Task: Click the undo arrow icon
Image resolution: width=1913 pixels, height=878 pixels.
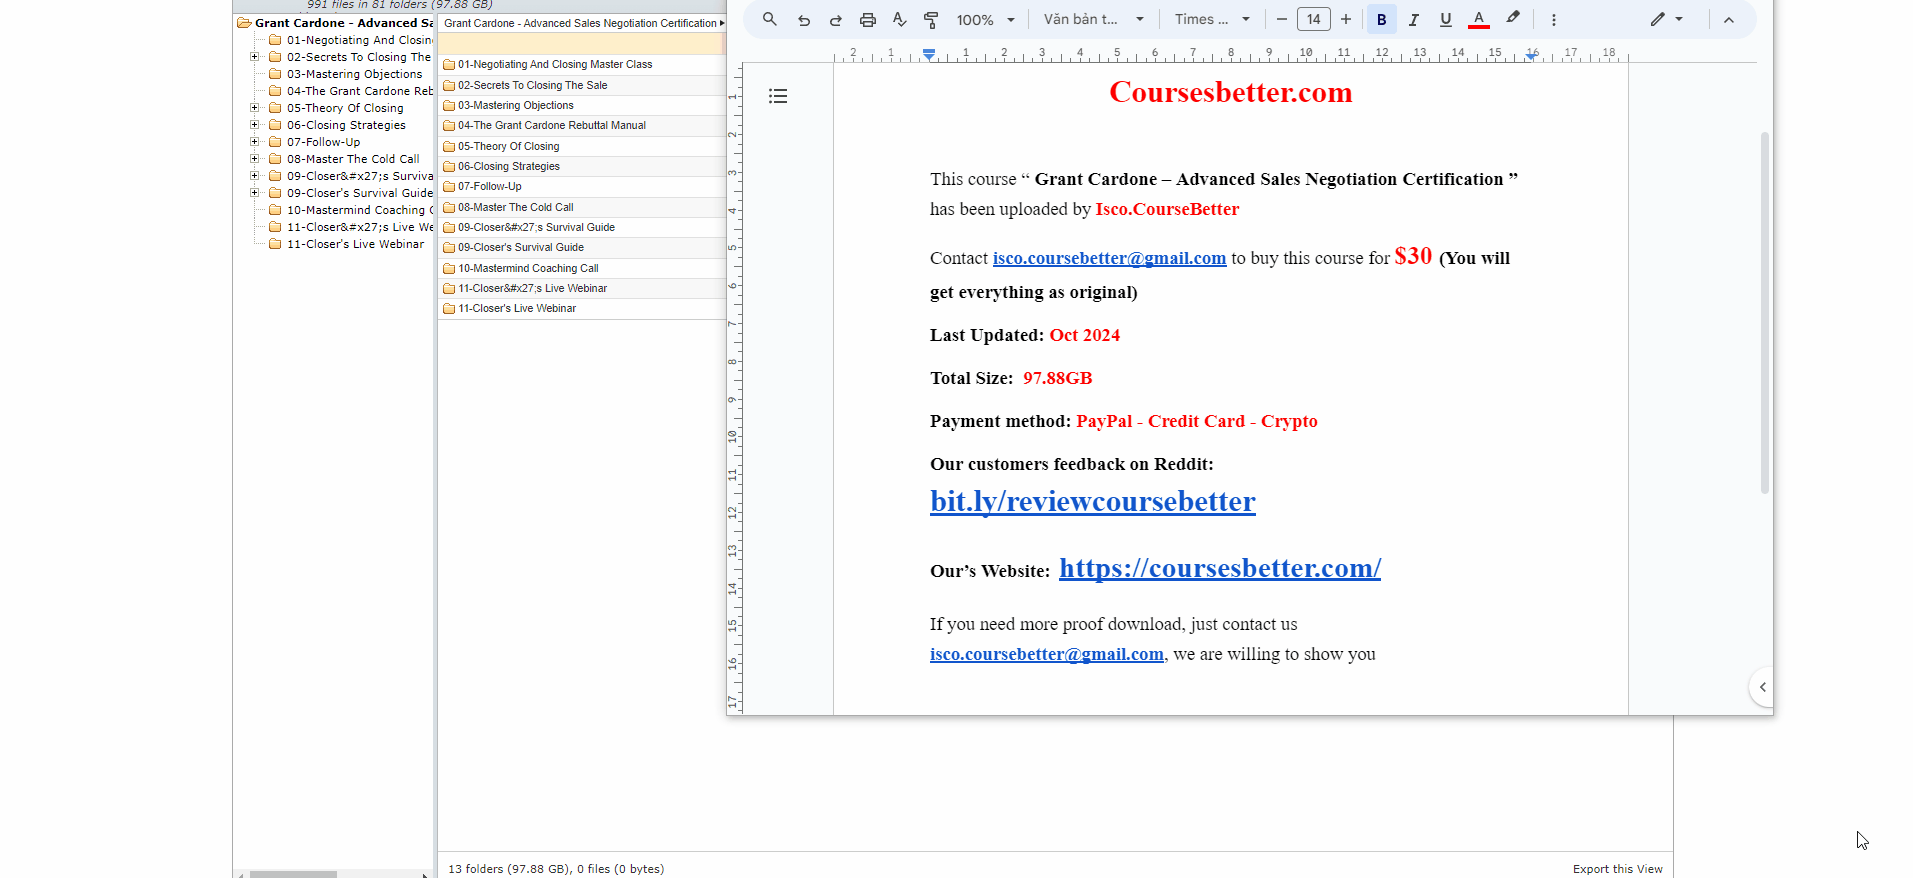Action: pos(803,19)
